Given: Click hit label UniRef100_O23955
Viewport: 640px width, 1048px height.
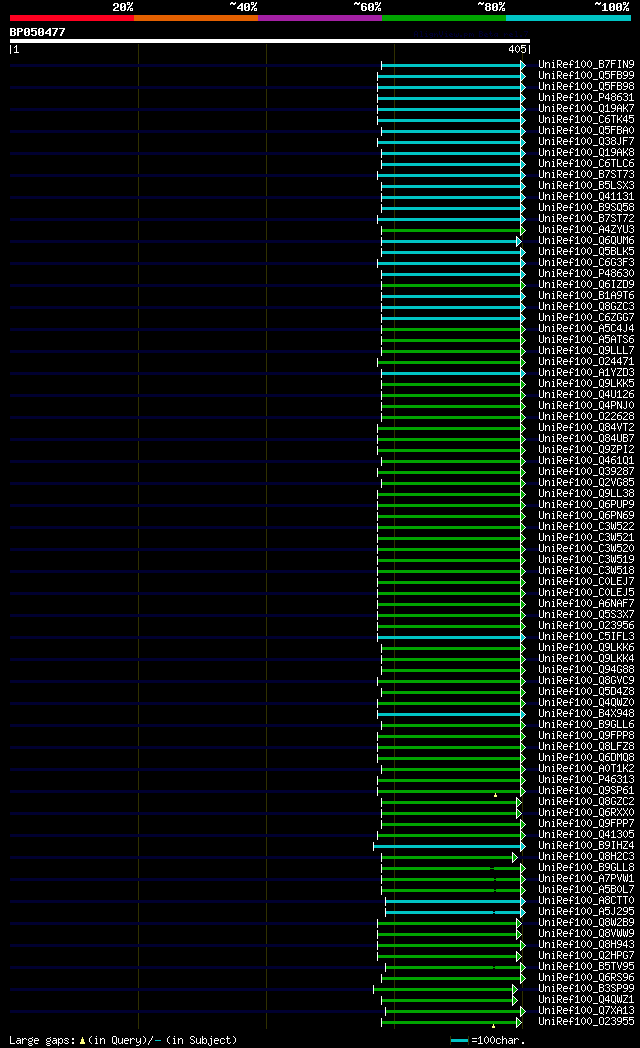Looking at the screenshot, I should [x=587, y=1021].
